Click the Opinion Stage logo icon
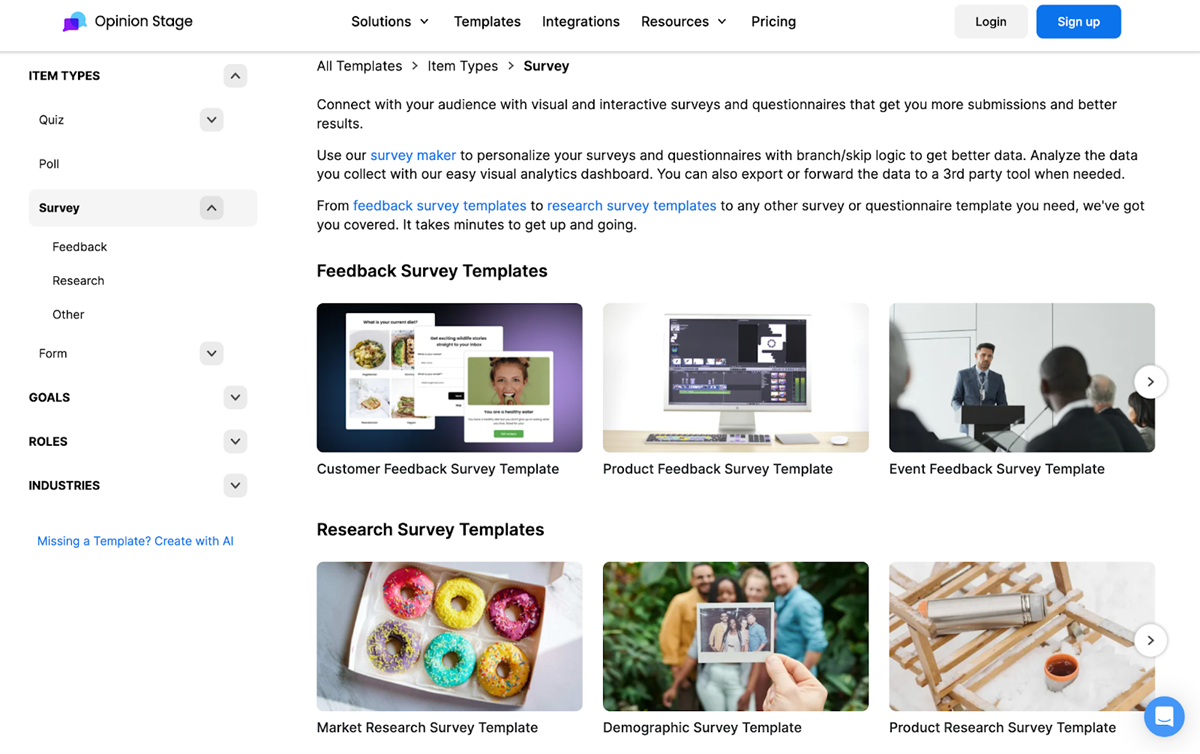Viewport: 1200px width, 754px height. (x=75, y=21)
